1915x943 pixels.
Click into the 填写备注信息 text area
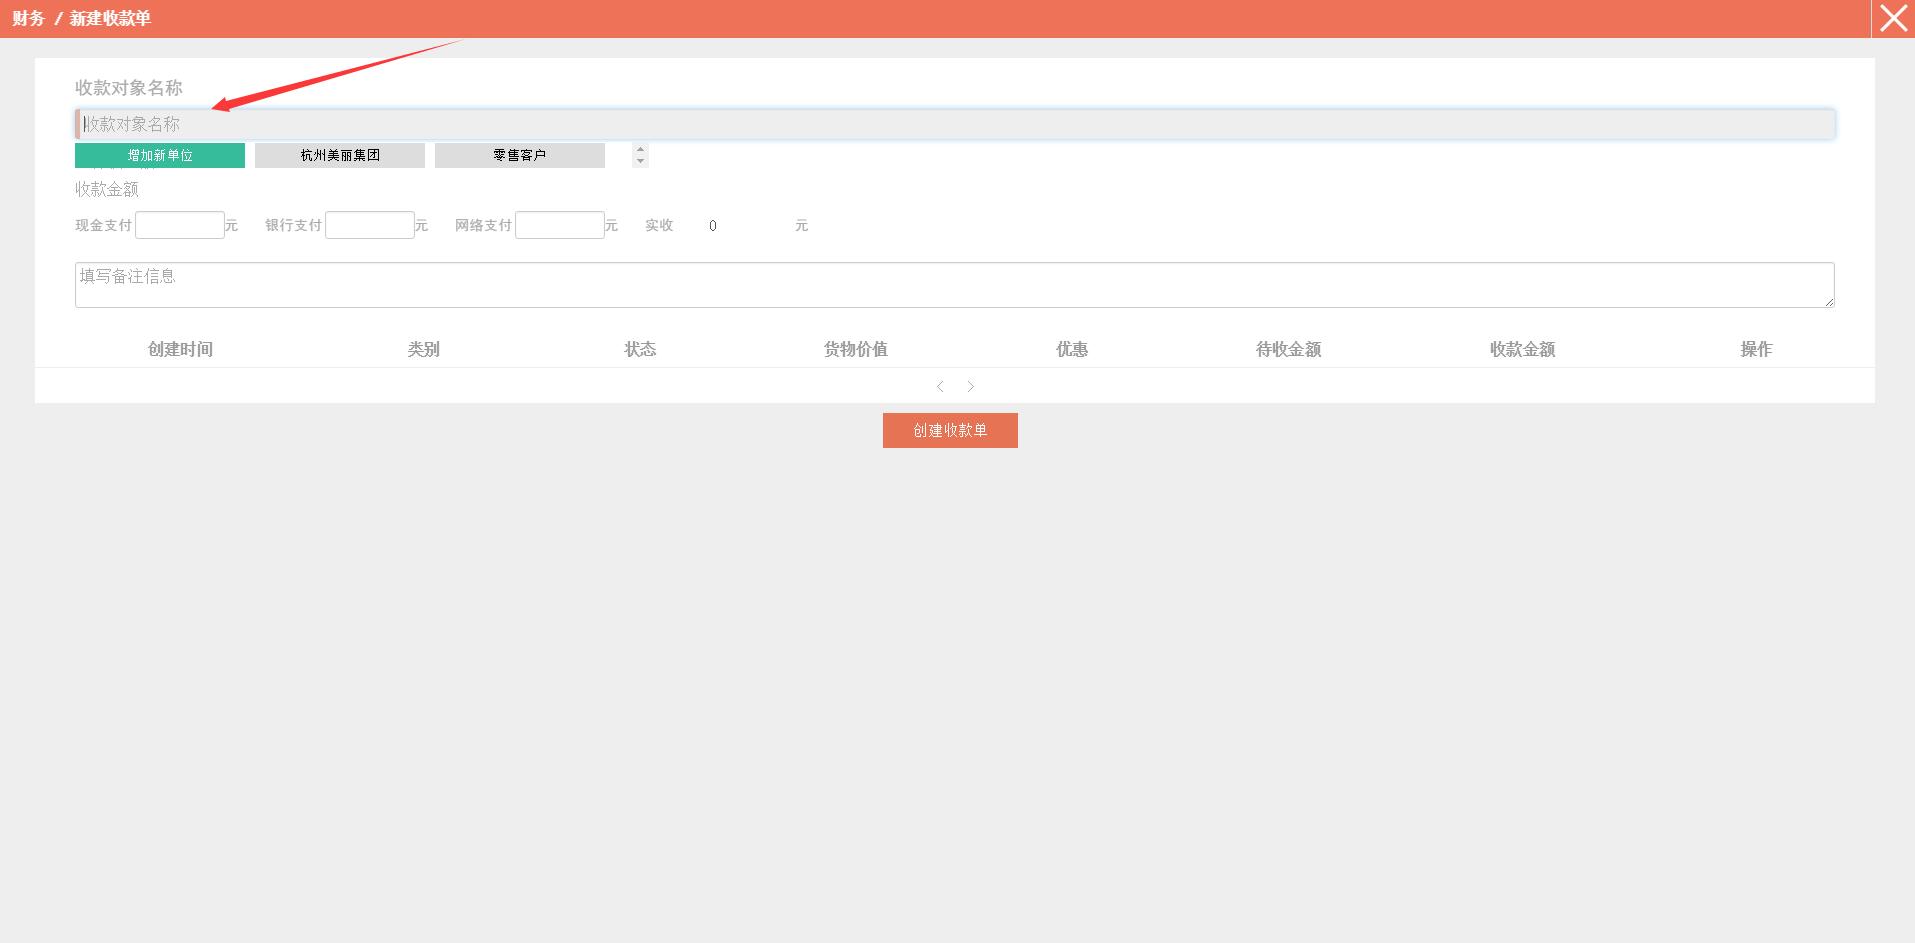(x=955, y=285)
